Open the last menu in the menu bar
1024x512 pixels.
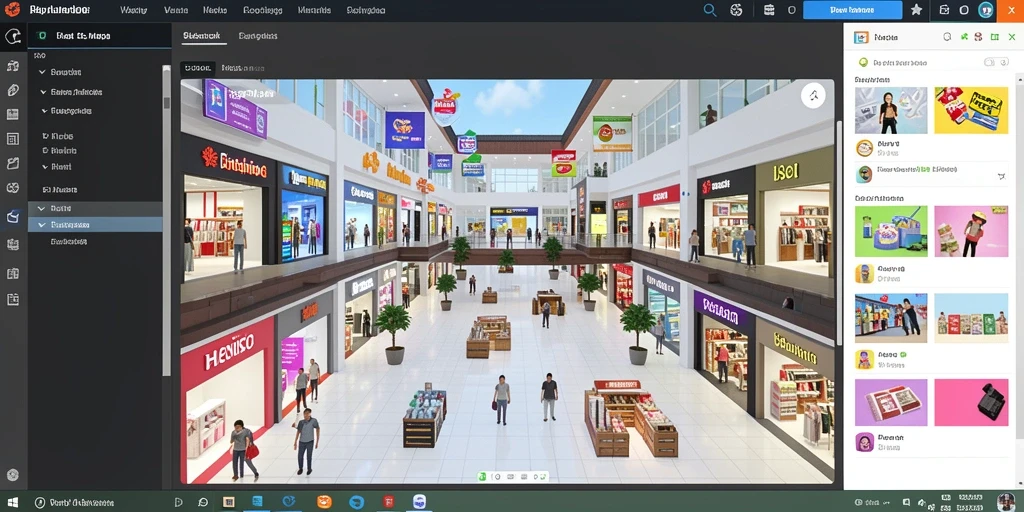[x=366, y=10]
